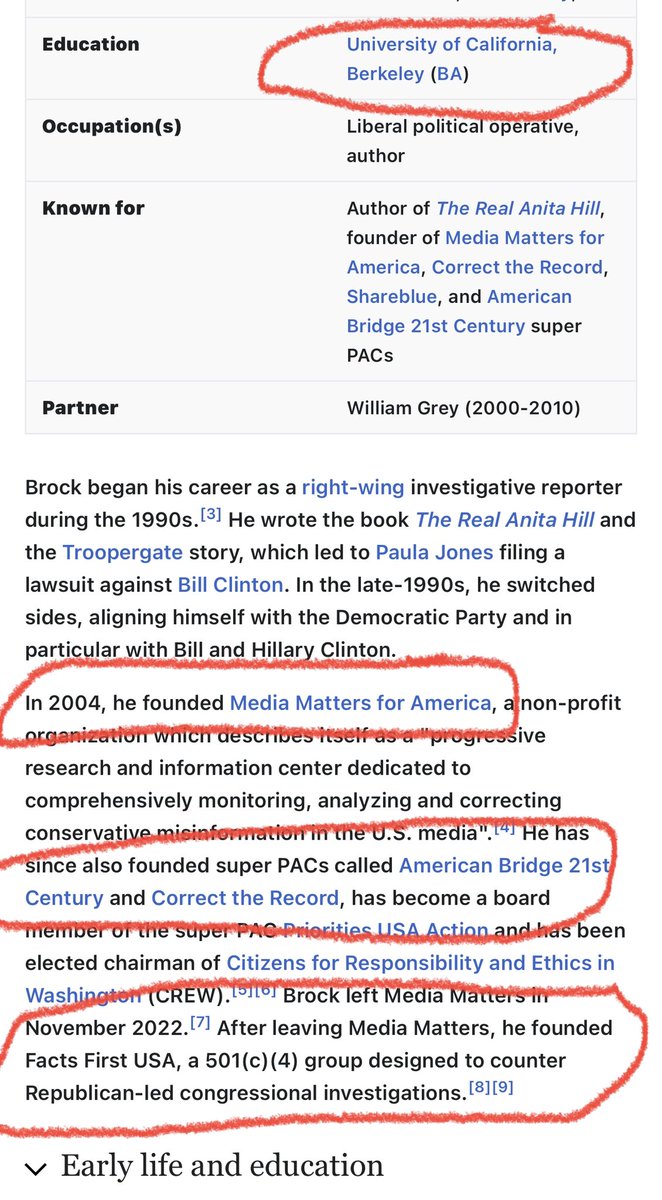Jump to citation reference number 9
Screen dimensions: 662x1200
pyautogui.click(x=502, y=1087)
